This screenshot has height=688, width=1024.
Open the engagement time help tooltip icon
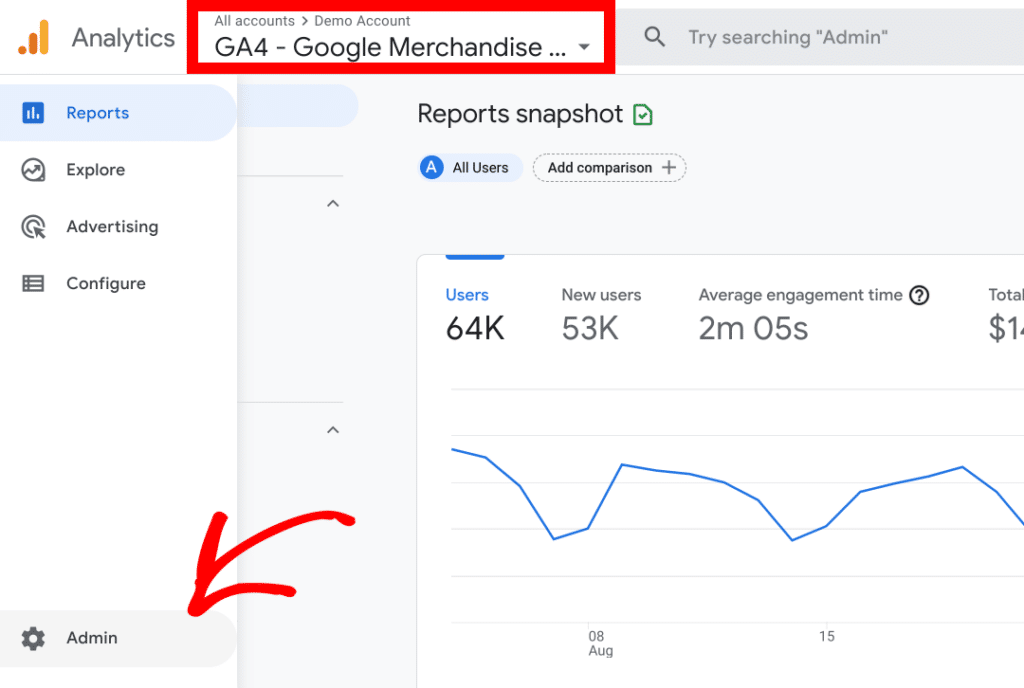pos(919,295)
